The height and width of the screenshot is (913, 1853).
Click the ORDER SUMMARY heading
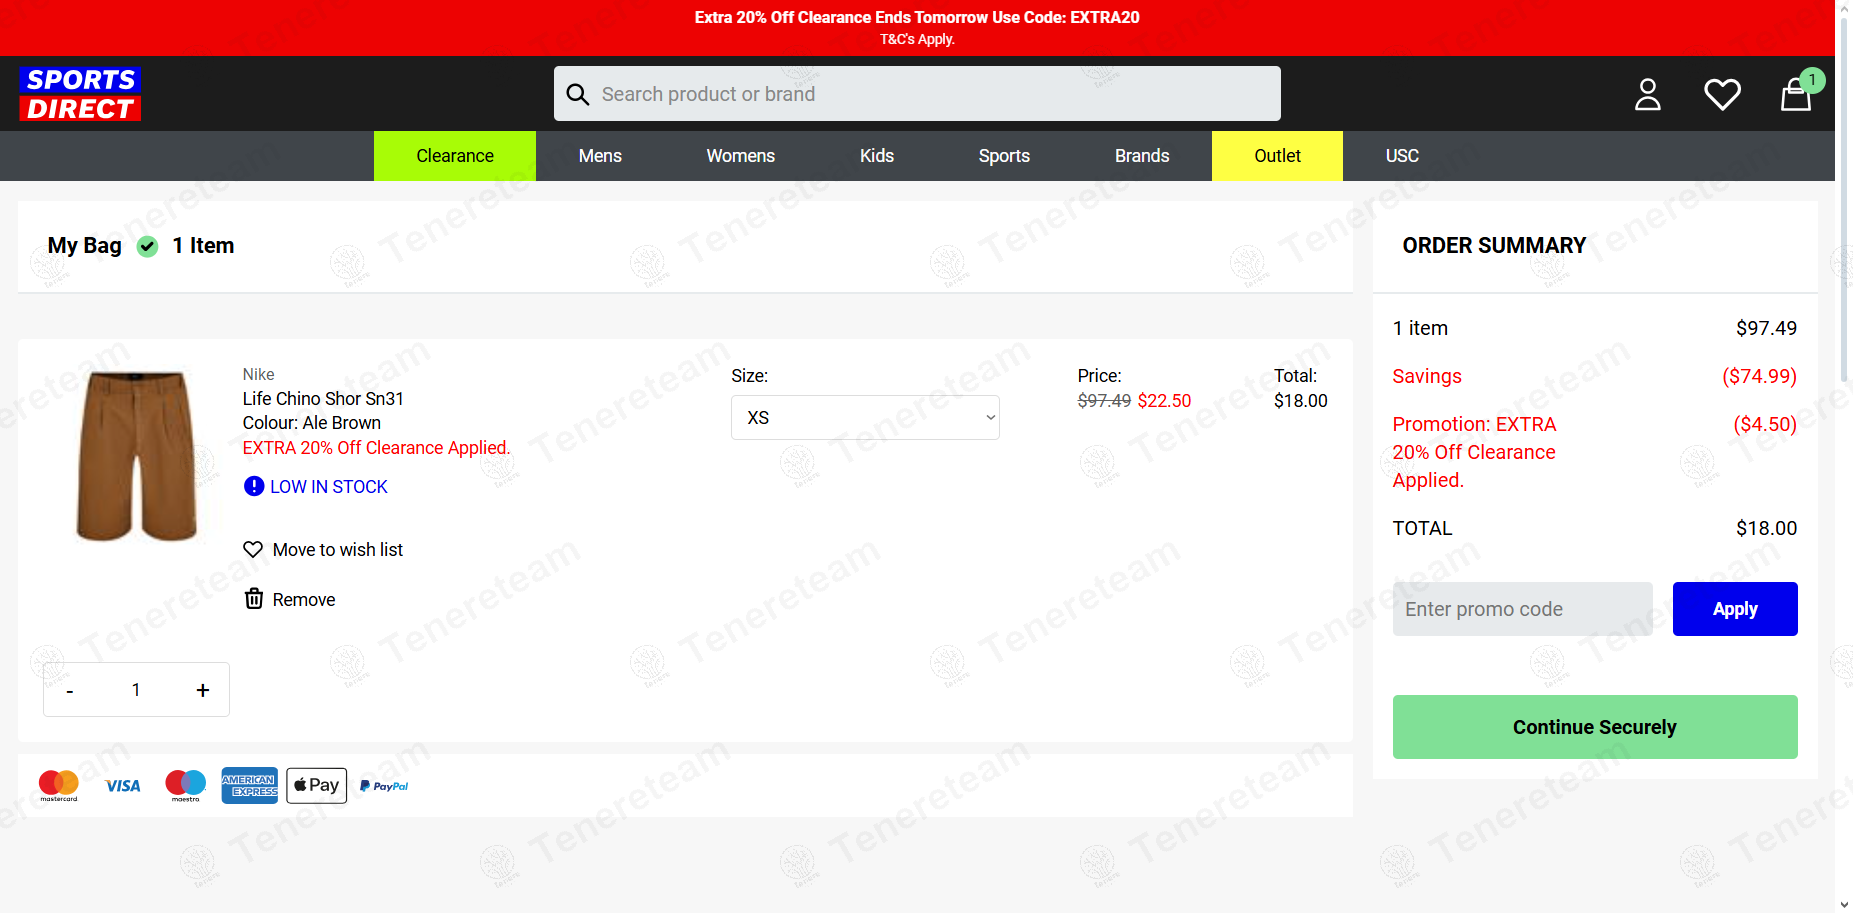pyautogui.click(x=1494, y=246)
